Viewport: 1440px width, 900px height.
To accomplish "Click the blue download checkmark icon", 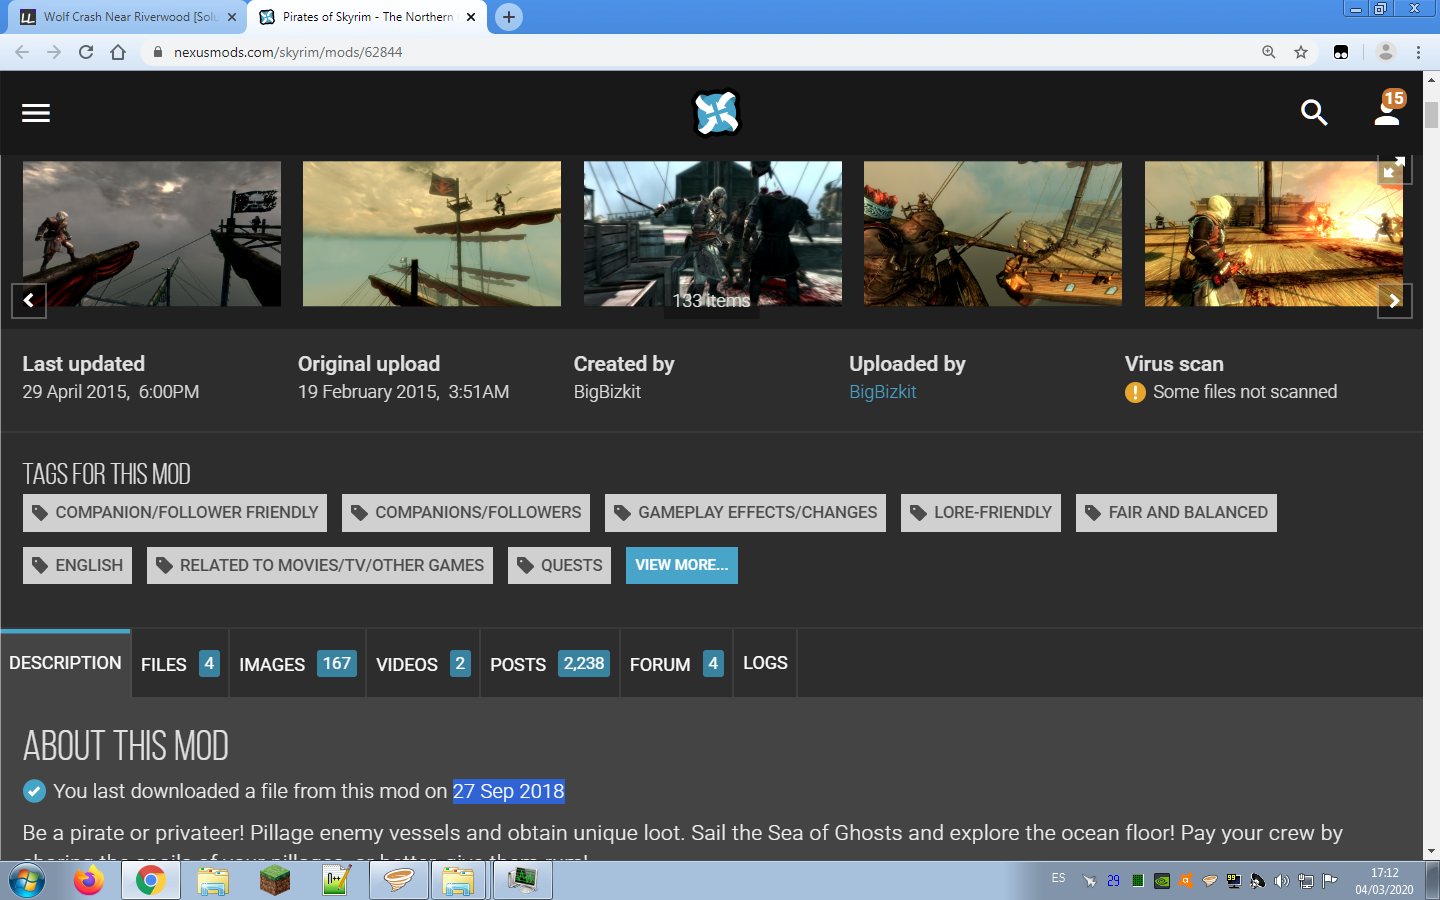I will click(34, 791).
